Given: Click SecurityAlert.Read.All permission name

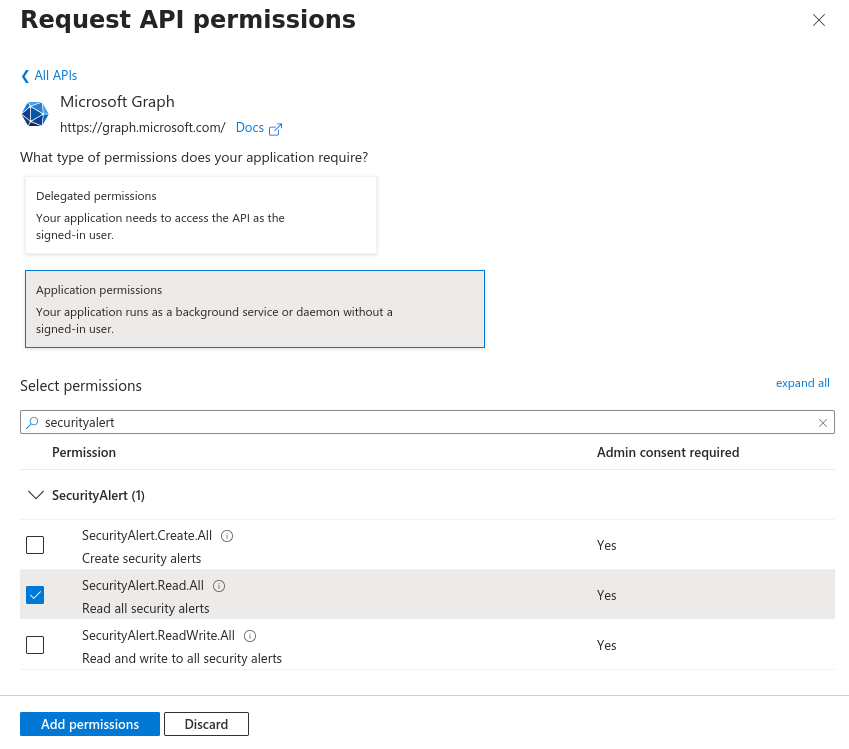Looking at the screenshot, I should 143,585.
